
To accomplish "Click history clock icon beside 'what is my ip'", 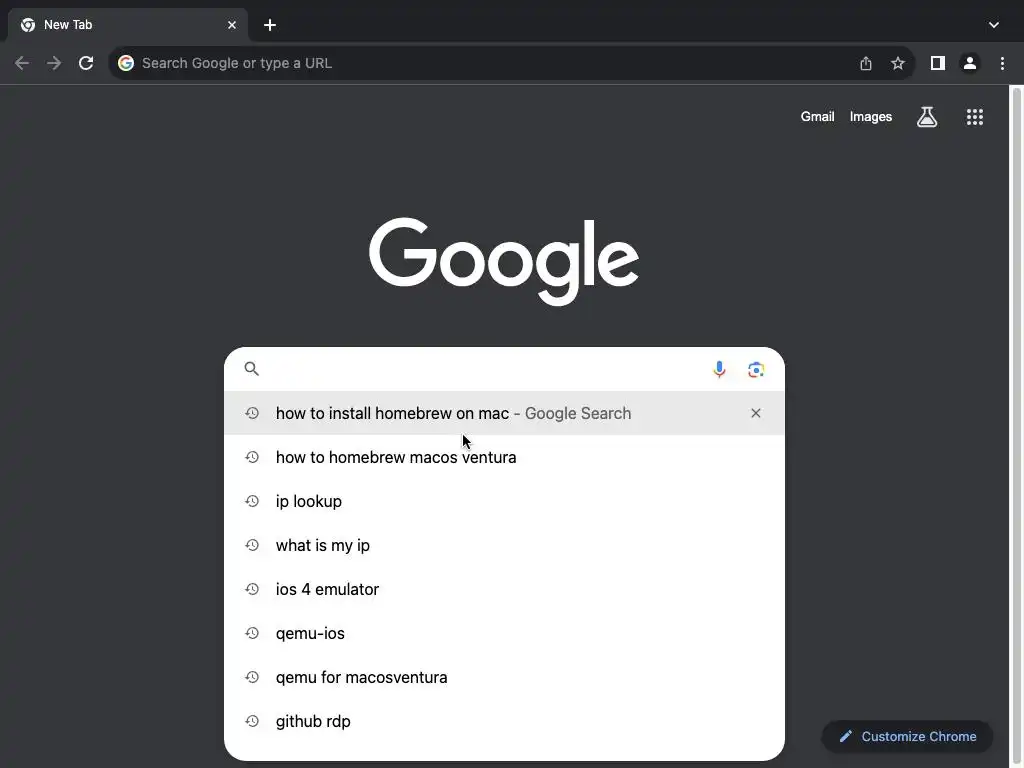I will 252,545.
